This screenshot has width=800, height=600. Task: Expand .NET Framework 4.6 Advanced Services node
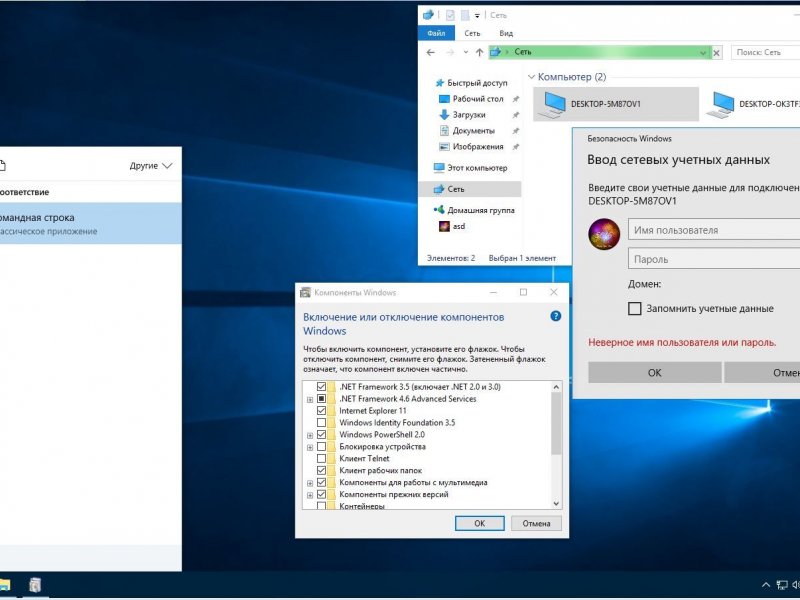click(x=310, y=399)
